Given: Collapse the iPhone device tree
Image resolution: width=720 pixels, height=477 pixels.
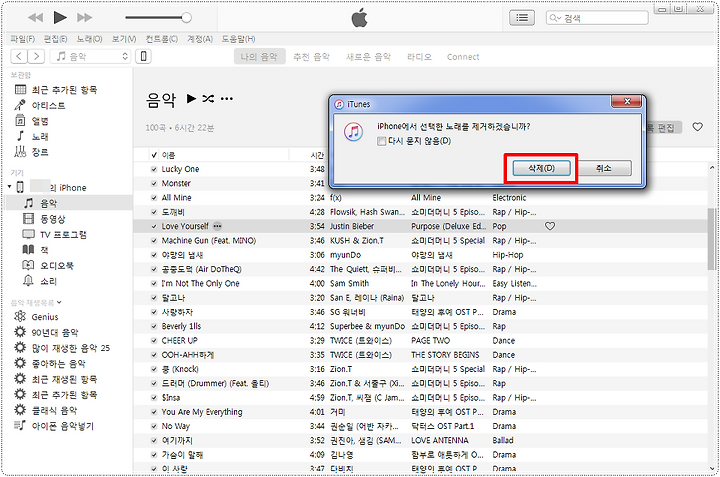Looking at the screenshot, I should click(x=9, y=187).
